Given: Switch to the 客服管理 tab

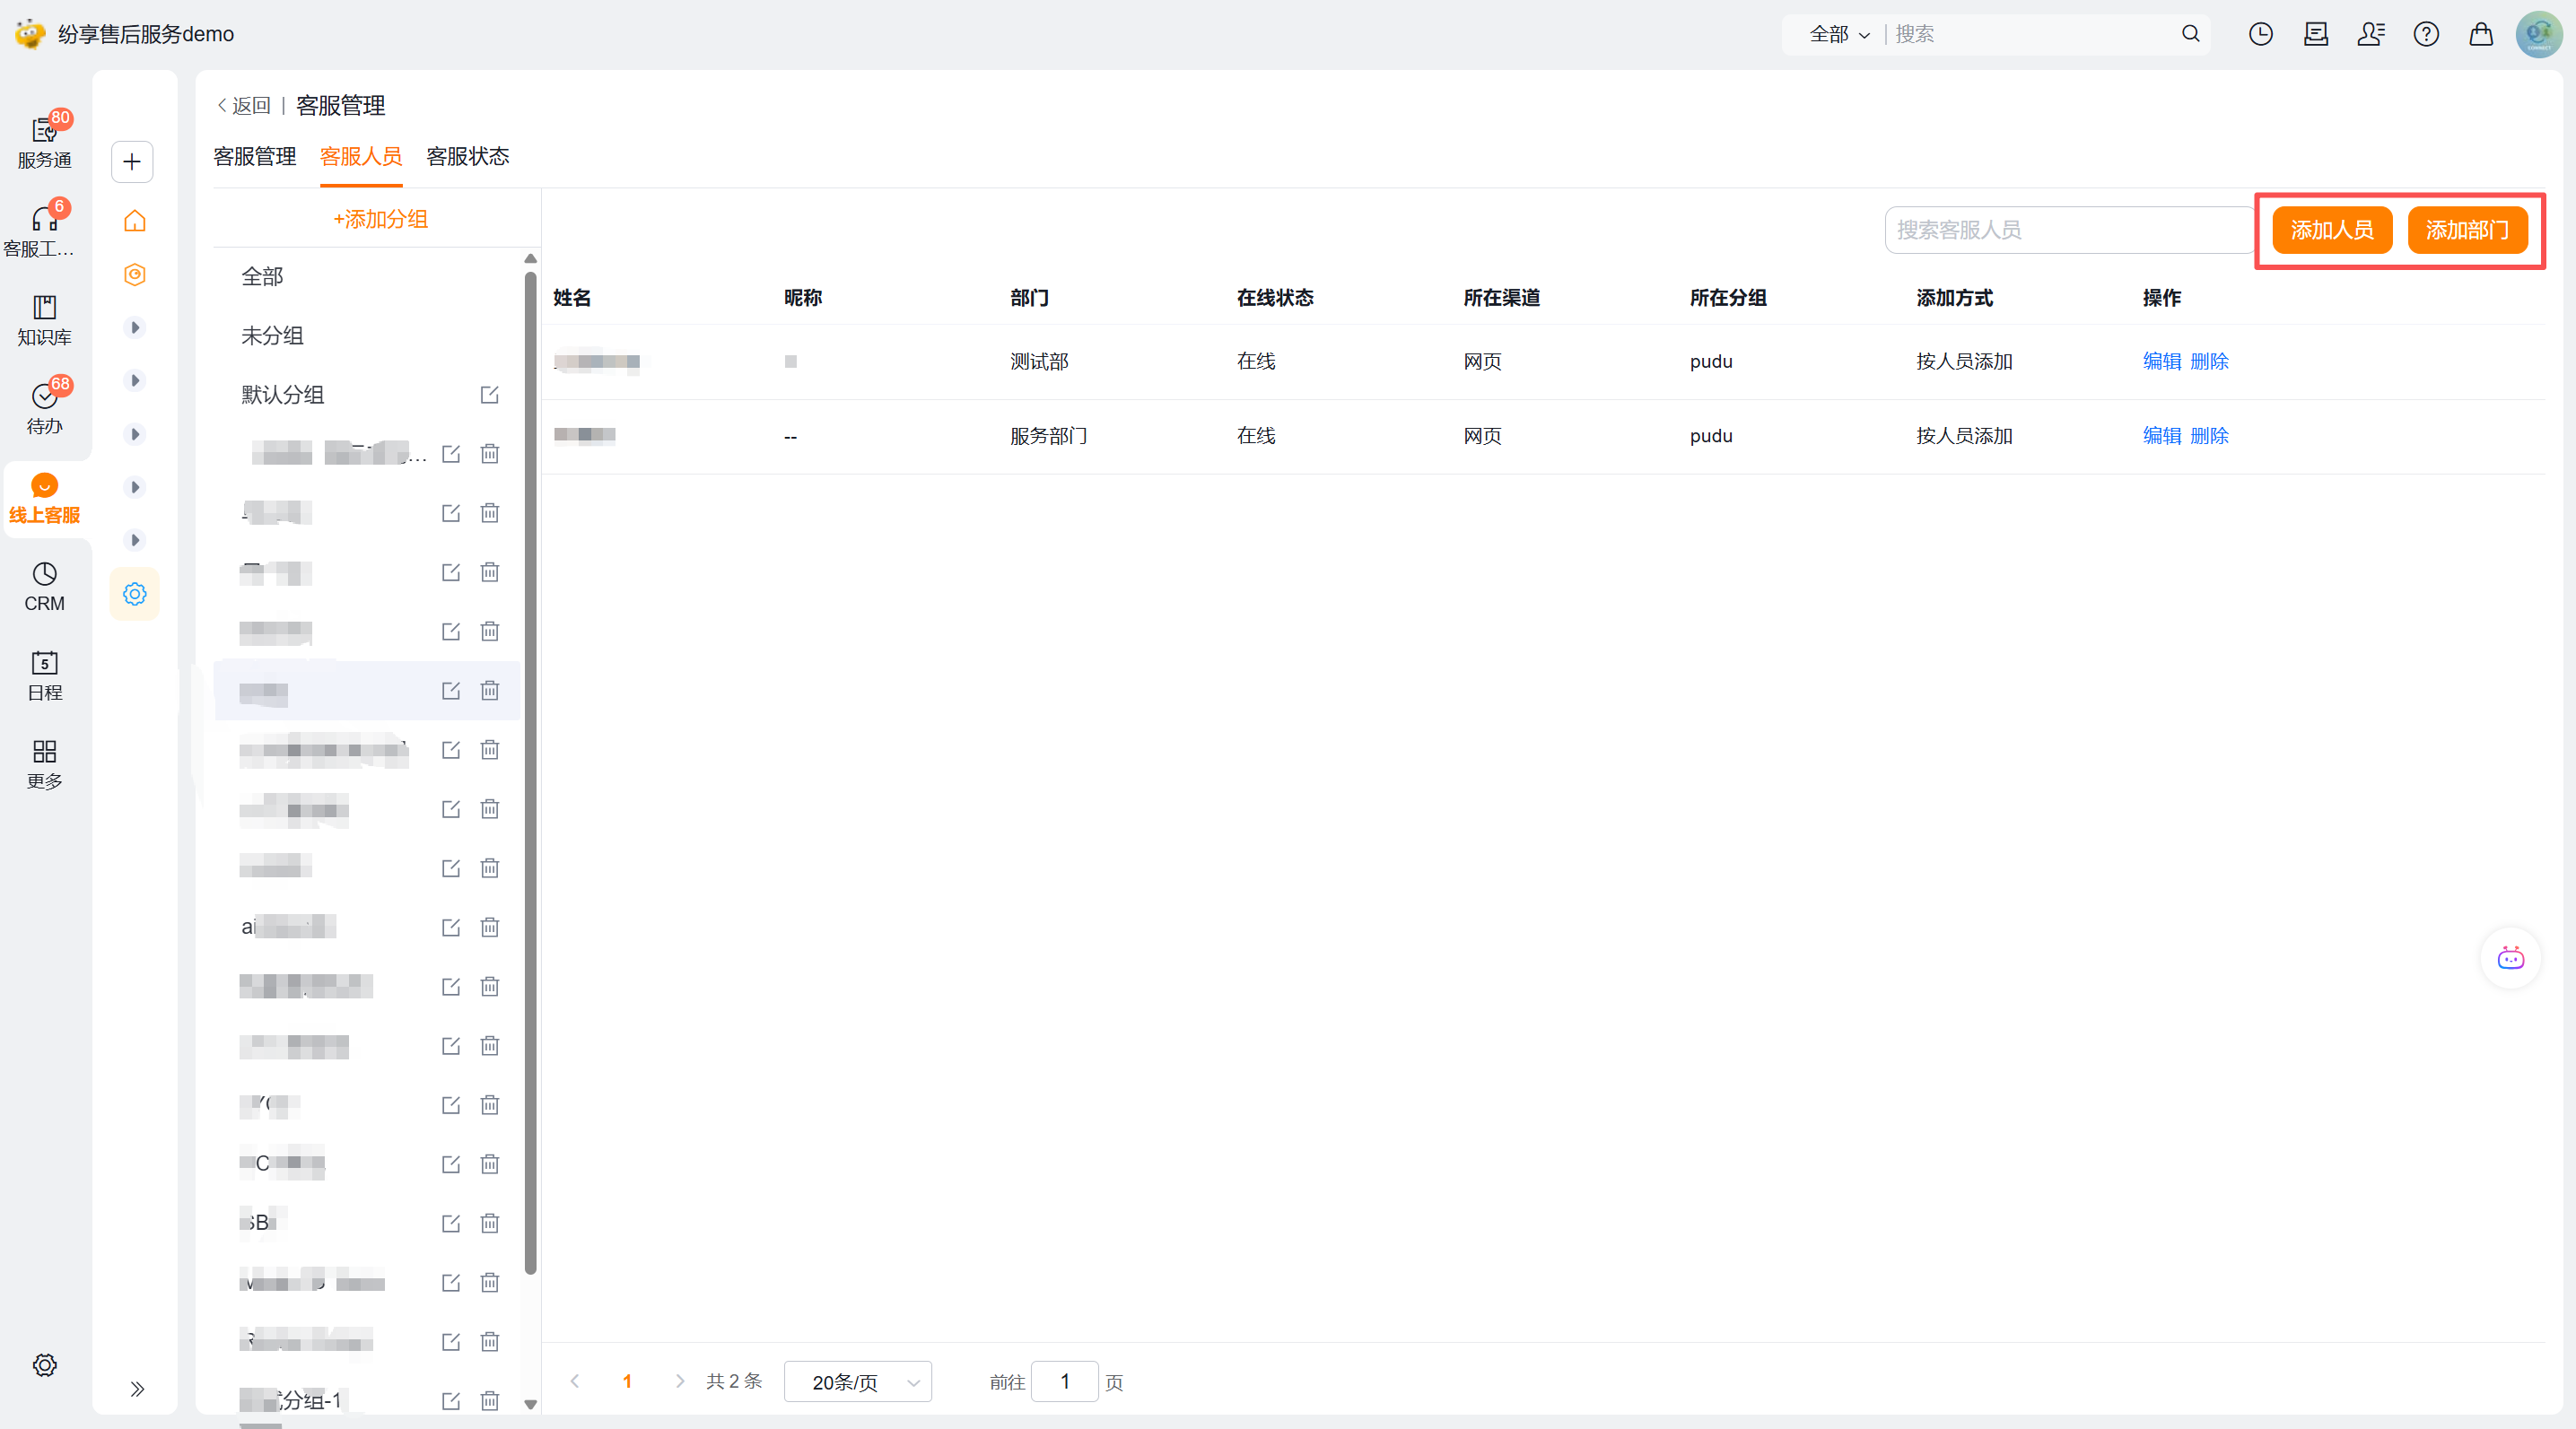Looking at the screenshot, I should (x=254, y=156).
